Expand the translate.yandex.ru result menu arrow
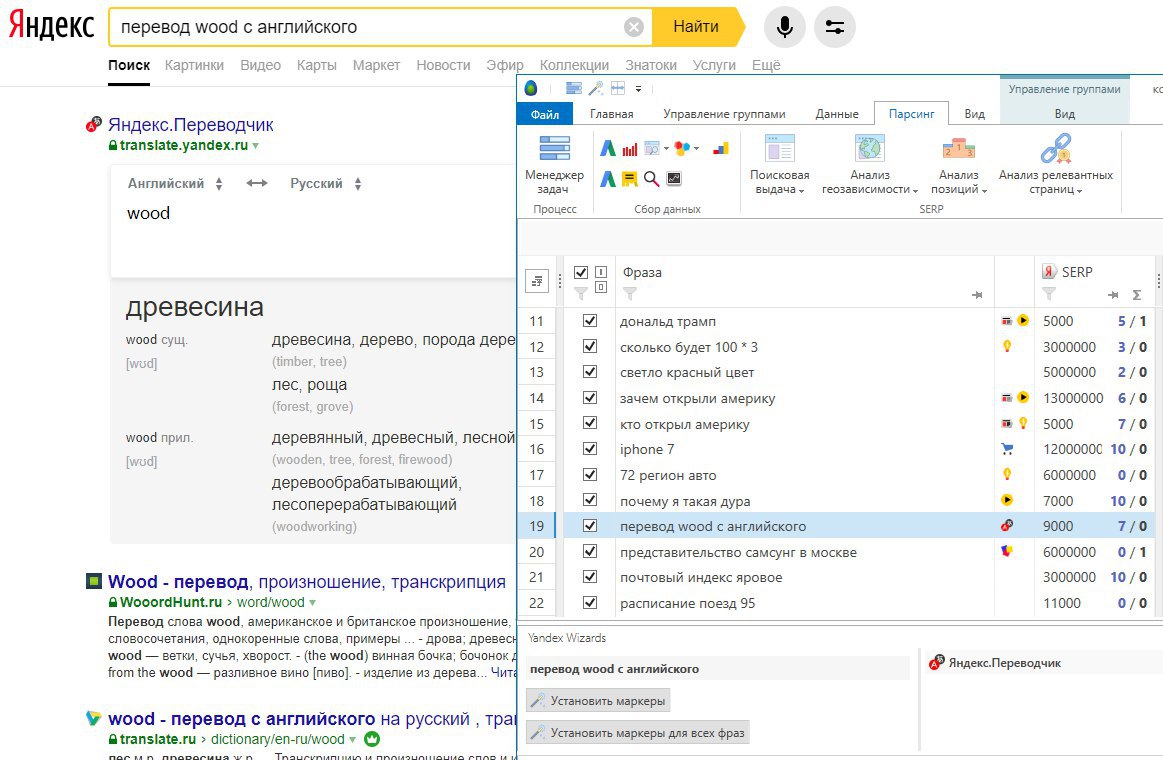Image resolution: width=1163 pixels, height=760 pixels. click(255, 146)
